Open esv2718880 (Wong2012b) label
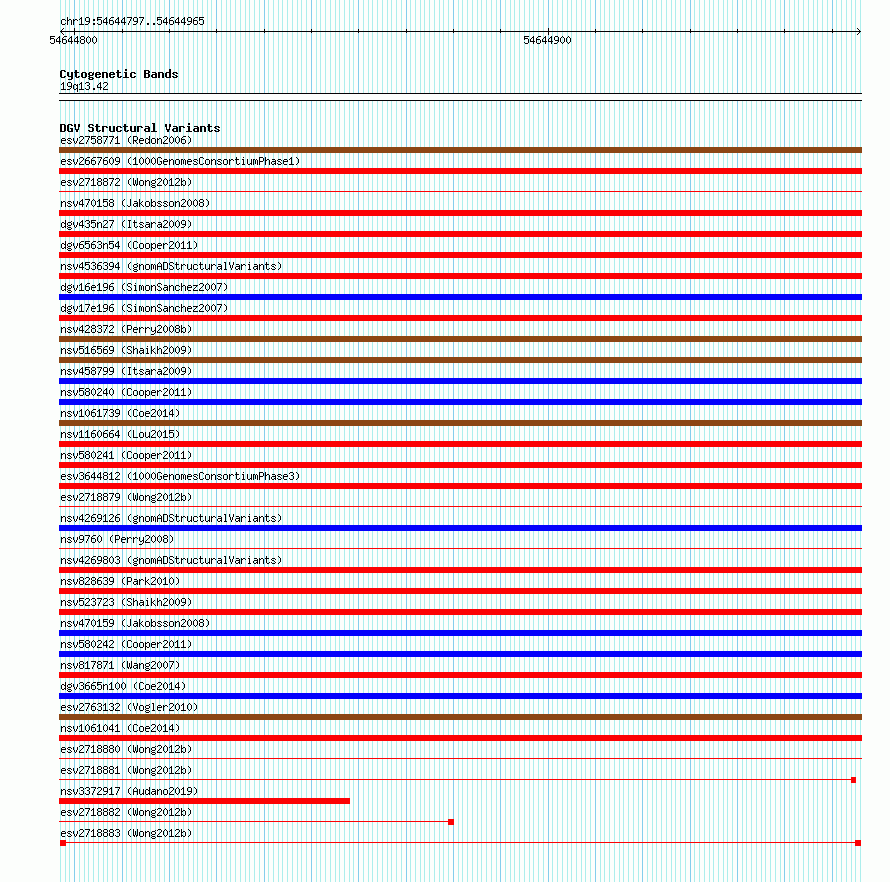The height and width of the screenshot is (882, 890). click(x=126, y=749)
